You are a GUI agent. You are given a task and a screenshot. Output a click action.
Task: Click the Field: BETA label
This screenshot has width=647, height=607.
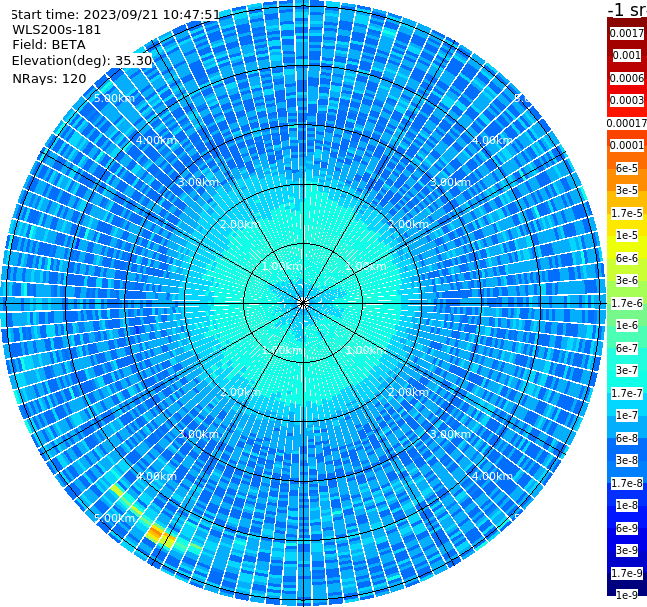click(x=49, y=45)
